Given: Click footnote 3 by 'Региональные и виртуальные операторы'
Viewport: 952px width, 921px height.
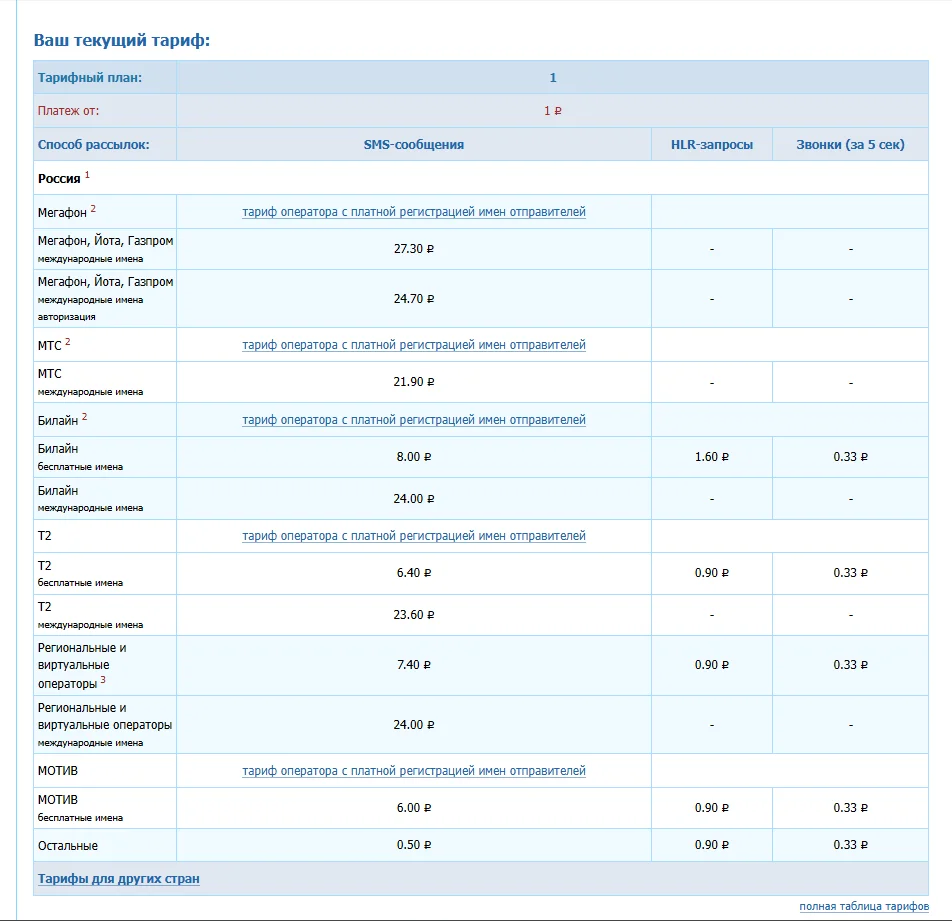Looking at the screenshot, I should (103, 679).
